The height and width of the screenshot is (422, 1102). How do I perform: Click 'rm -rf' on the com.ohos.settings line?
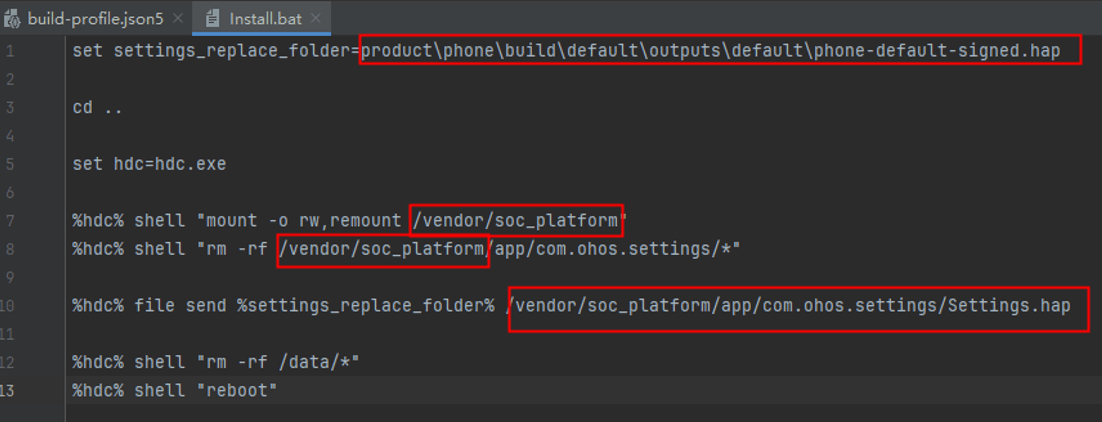pyautogui.click(x=238, y=249)
